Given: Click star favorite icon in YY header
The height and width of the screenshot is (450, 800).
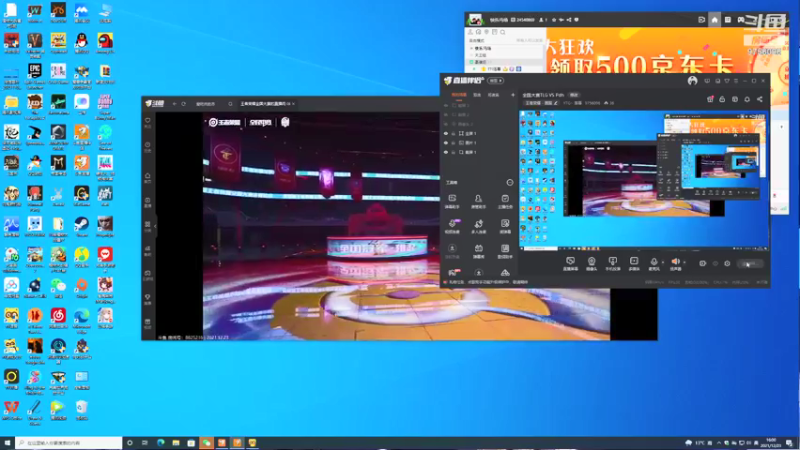Looking at the screenshot, I should pos(554,20).
